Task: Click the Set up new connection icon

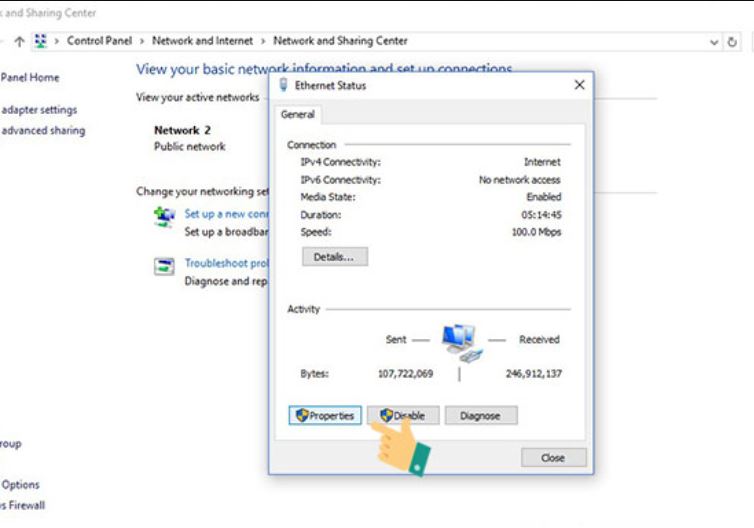Action: 164,216
